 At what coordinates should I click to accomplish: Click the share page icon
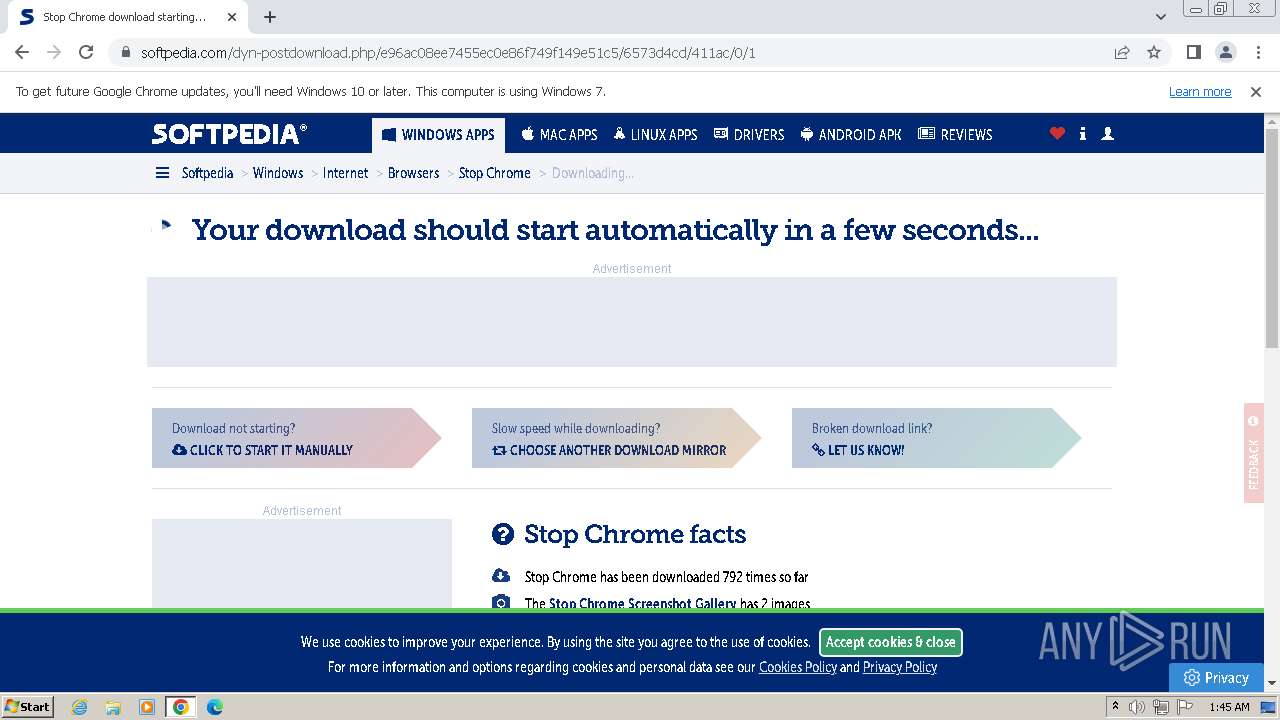[1122, 52]
